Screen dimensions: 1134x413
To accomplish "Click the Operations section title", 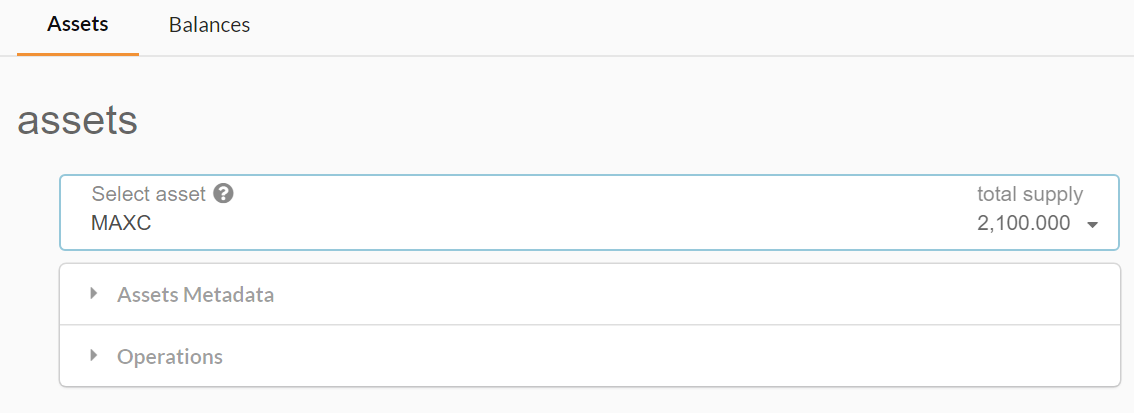I will 170,357.
